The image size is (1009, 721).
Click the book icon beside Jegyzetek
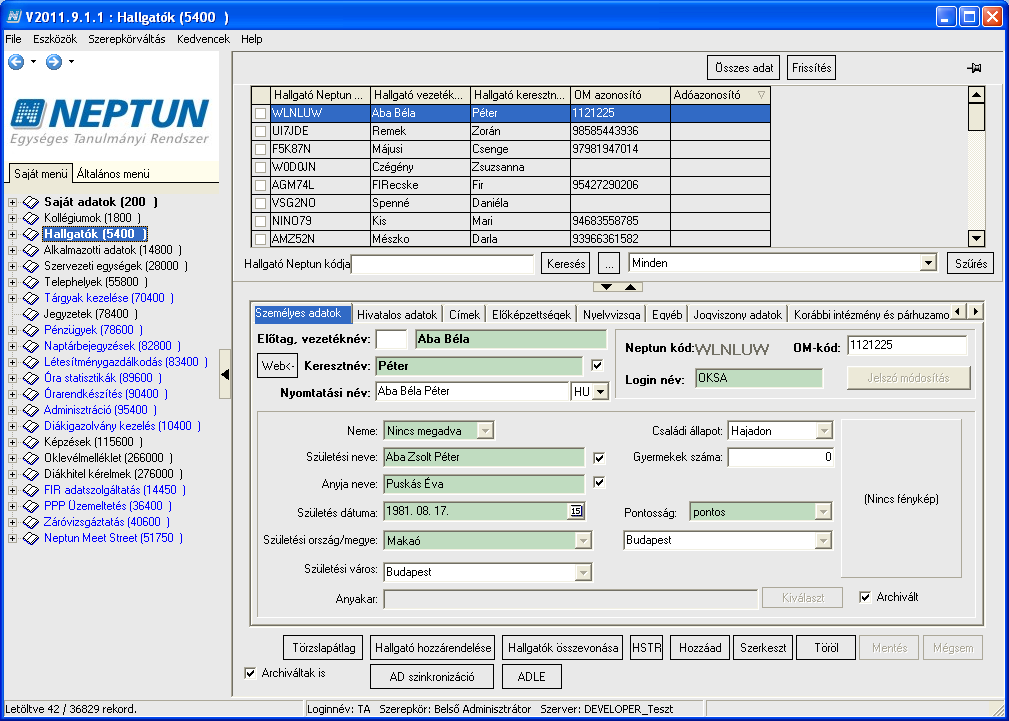click(31, 314)
